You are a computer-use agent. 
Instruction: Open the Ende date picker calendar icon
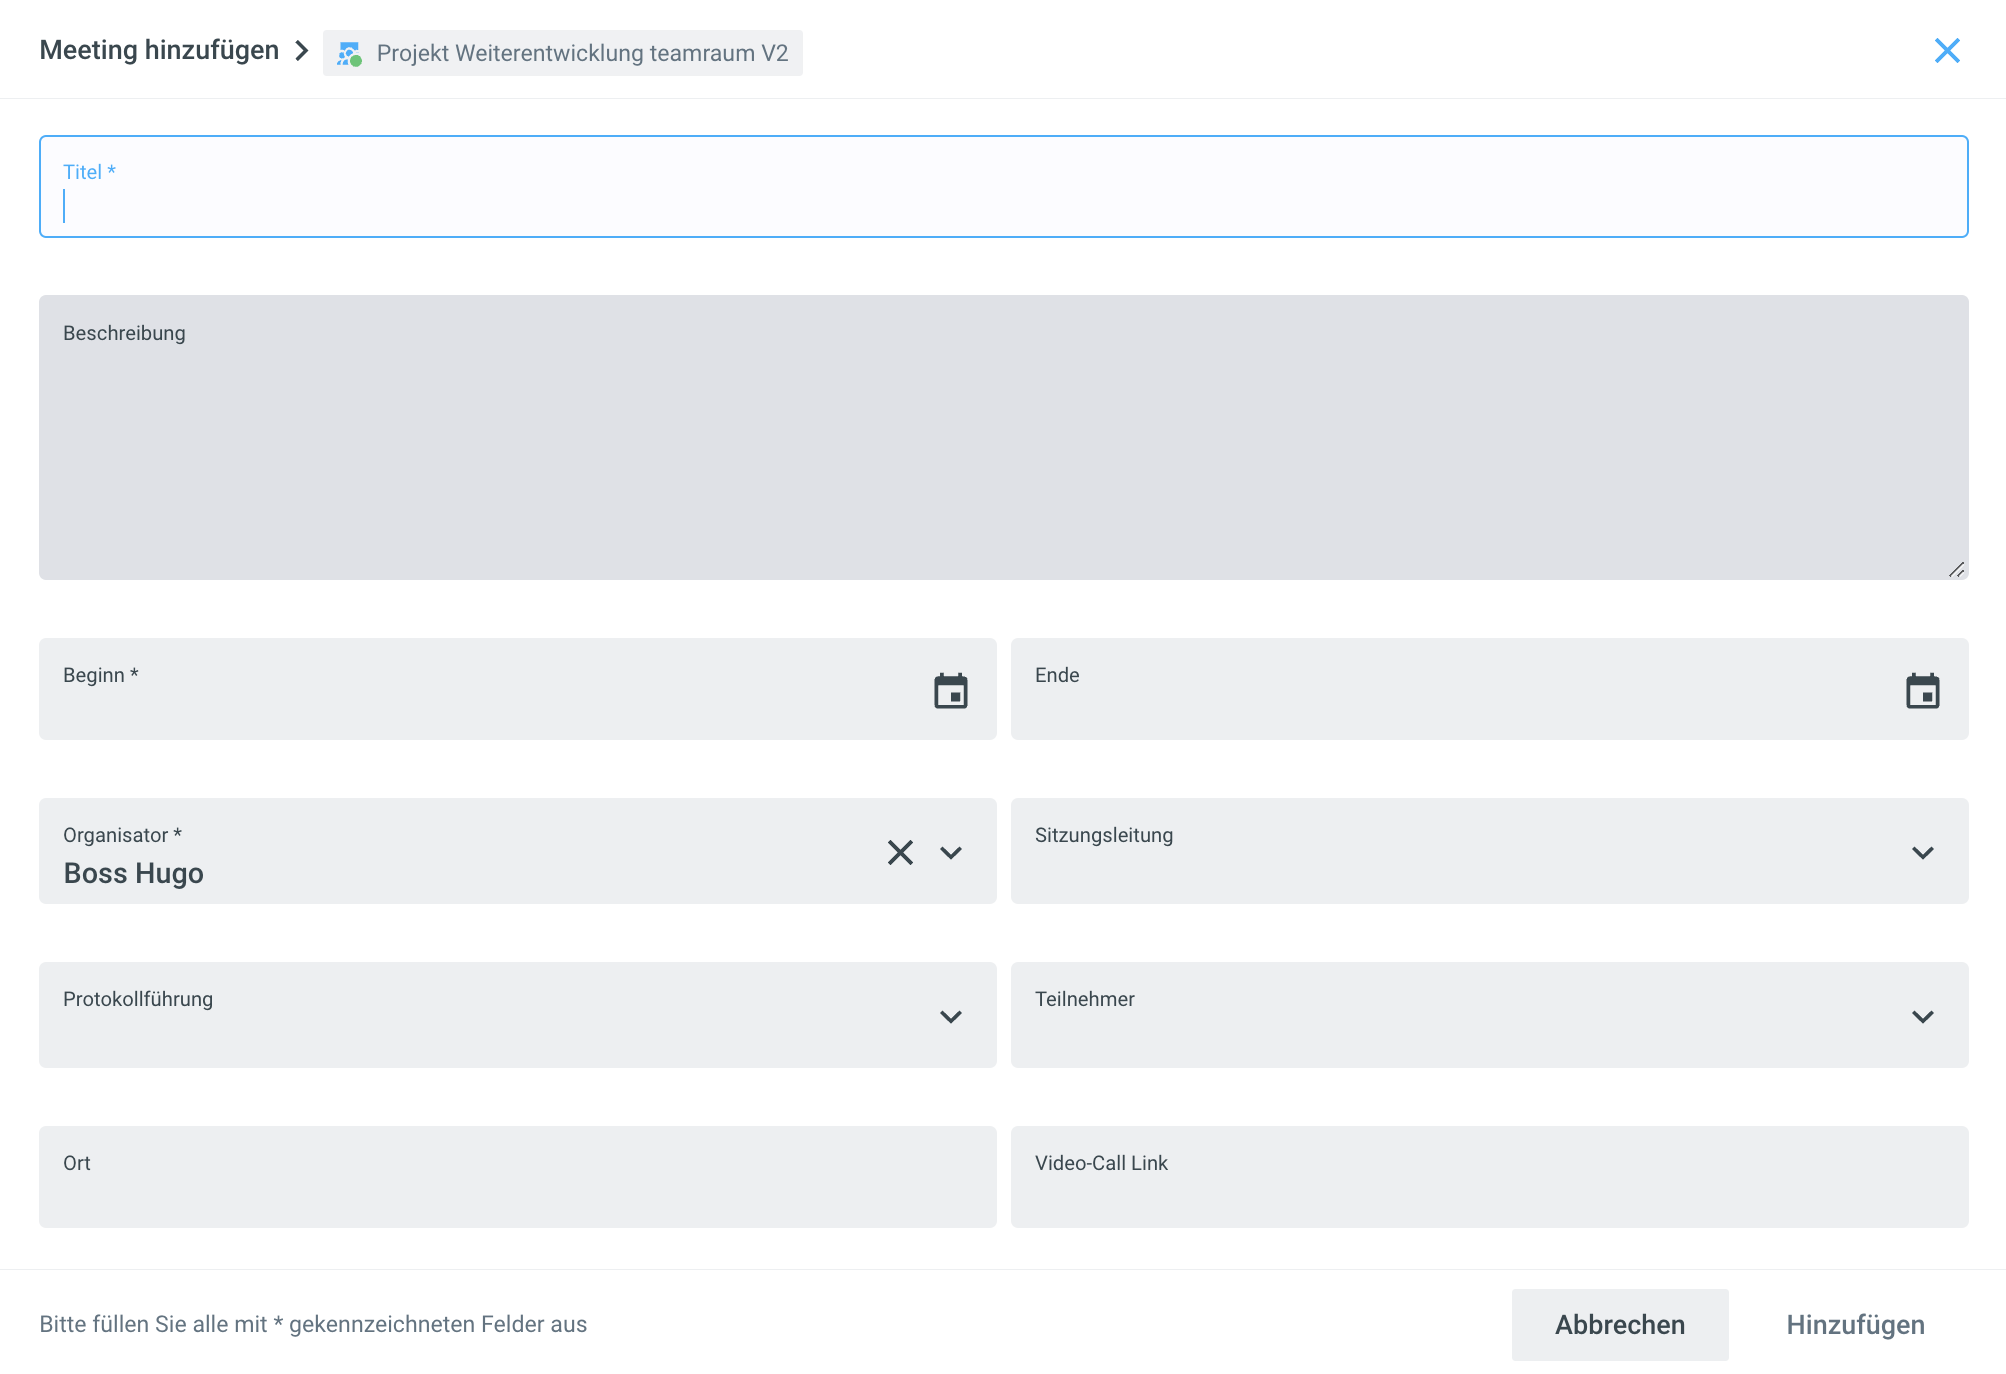click(1922, 691)
